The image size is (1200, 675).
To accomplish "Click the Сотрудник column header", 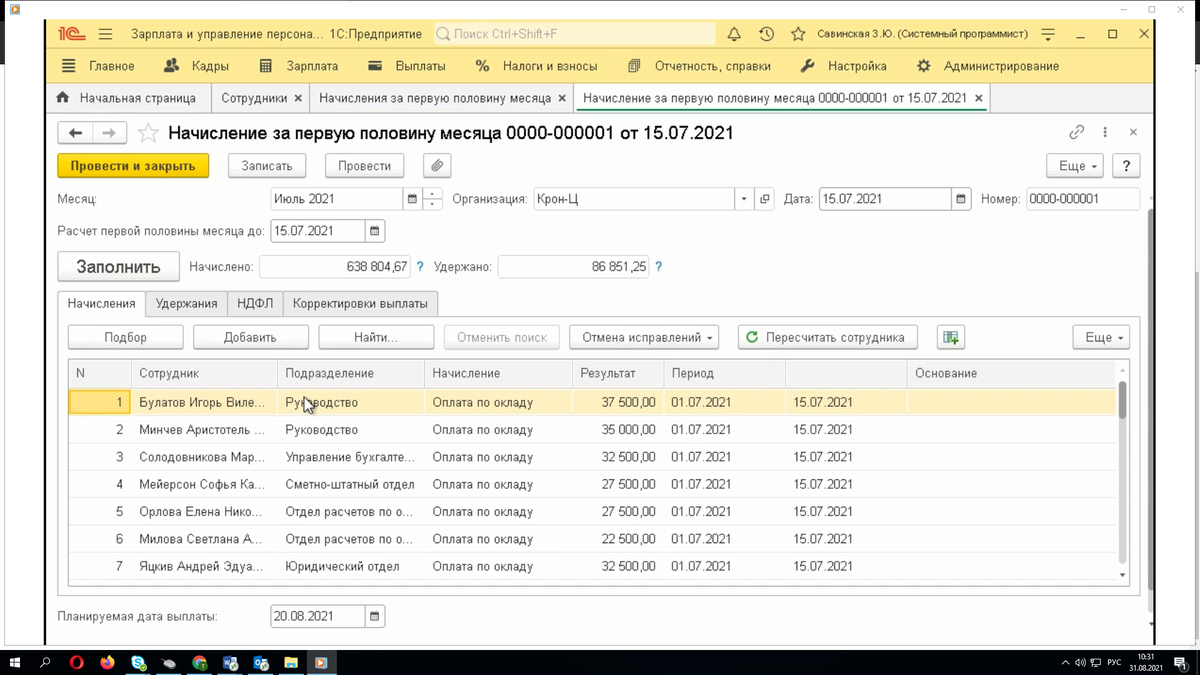I will click(x=204, y=373).
